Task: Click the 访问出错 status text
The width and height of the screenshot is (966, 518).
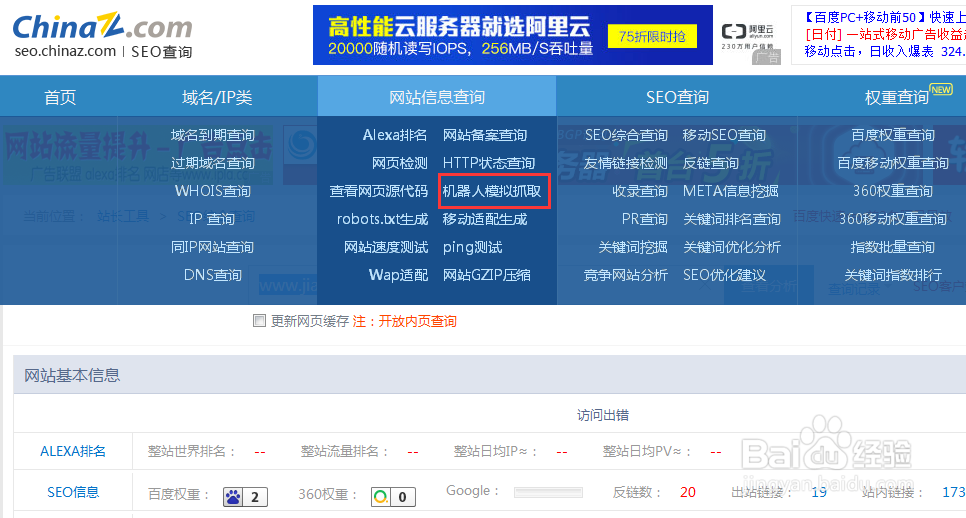Action: click(x=603, y=415)
